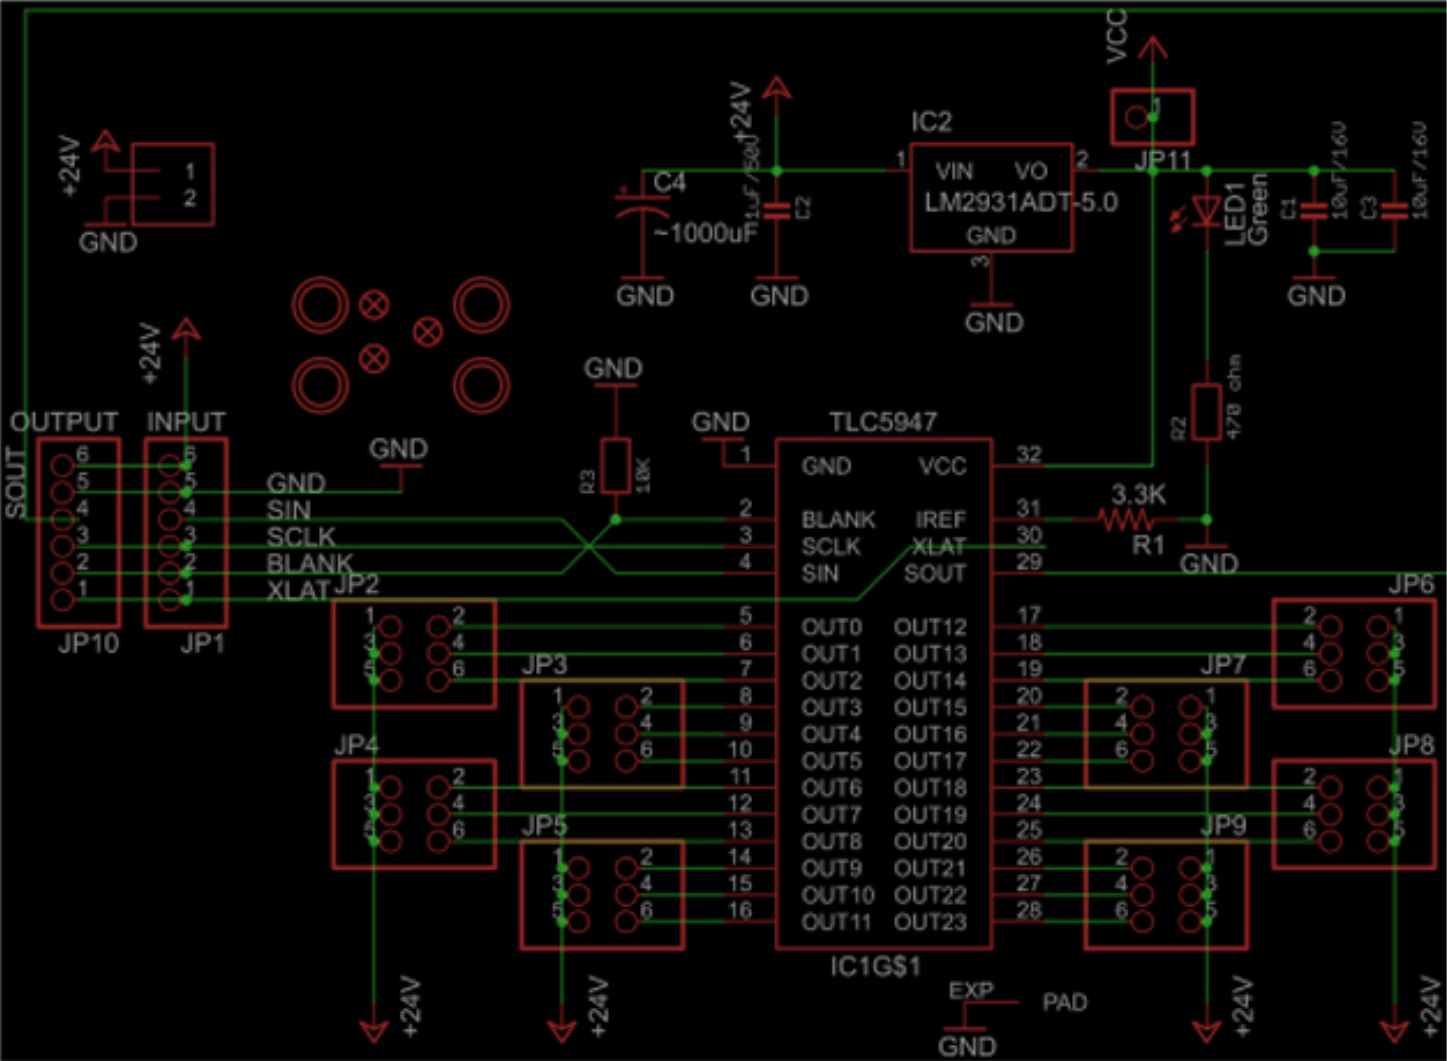Click the two-pin +24V power connector
The width and height of the screenshot is (1447, 1061).
172,185
